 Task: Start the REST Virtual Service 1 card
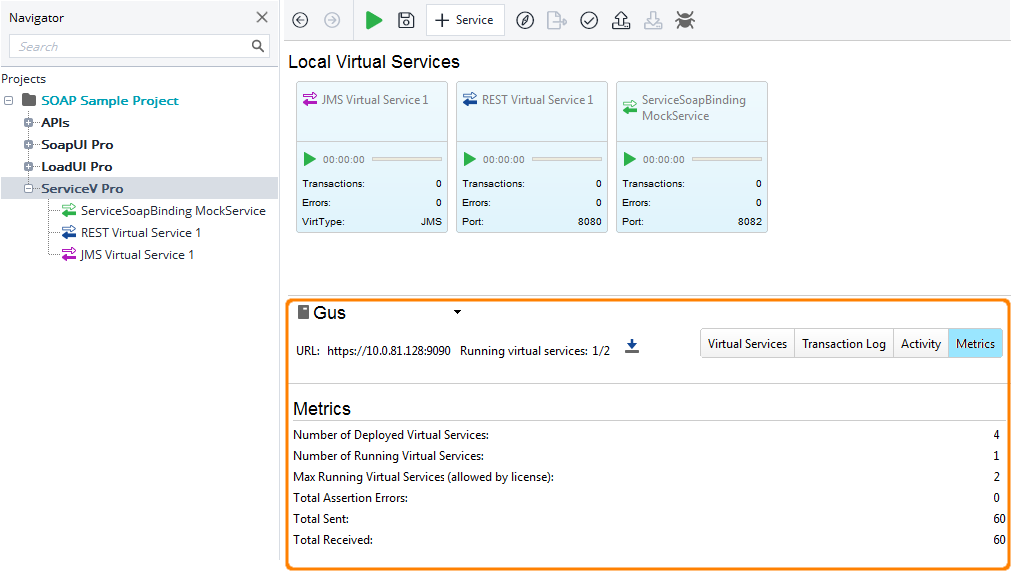point(469,159)
